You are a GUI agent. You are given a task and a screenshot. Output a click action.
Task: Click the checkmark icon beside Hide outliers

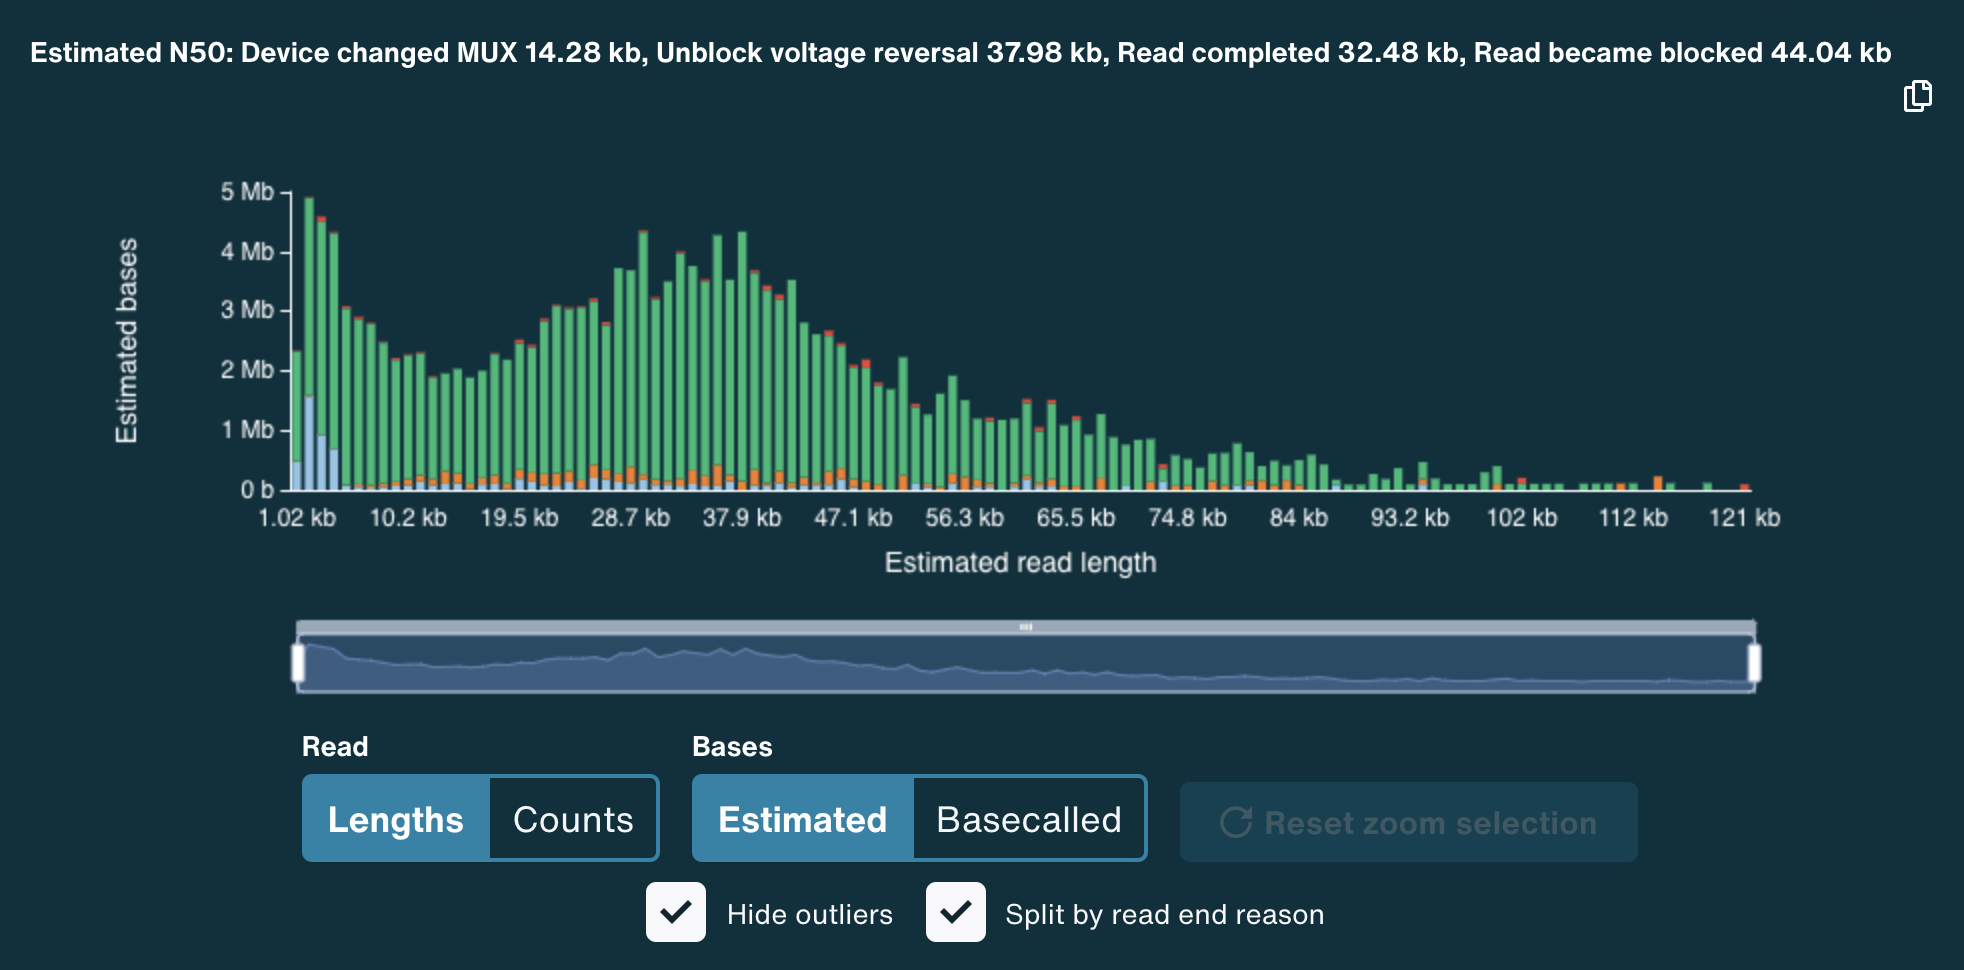point(676,912)
